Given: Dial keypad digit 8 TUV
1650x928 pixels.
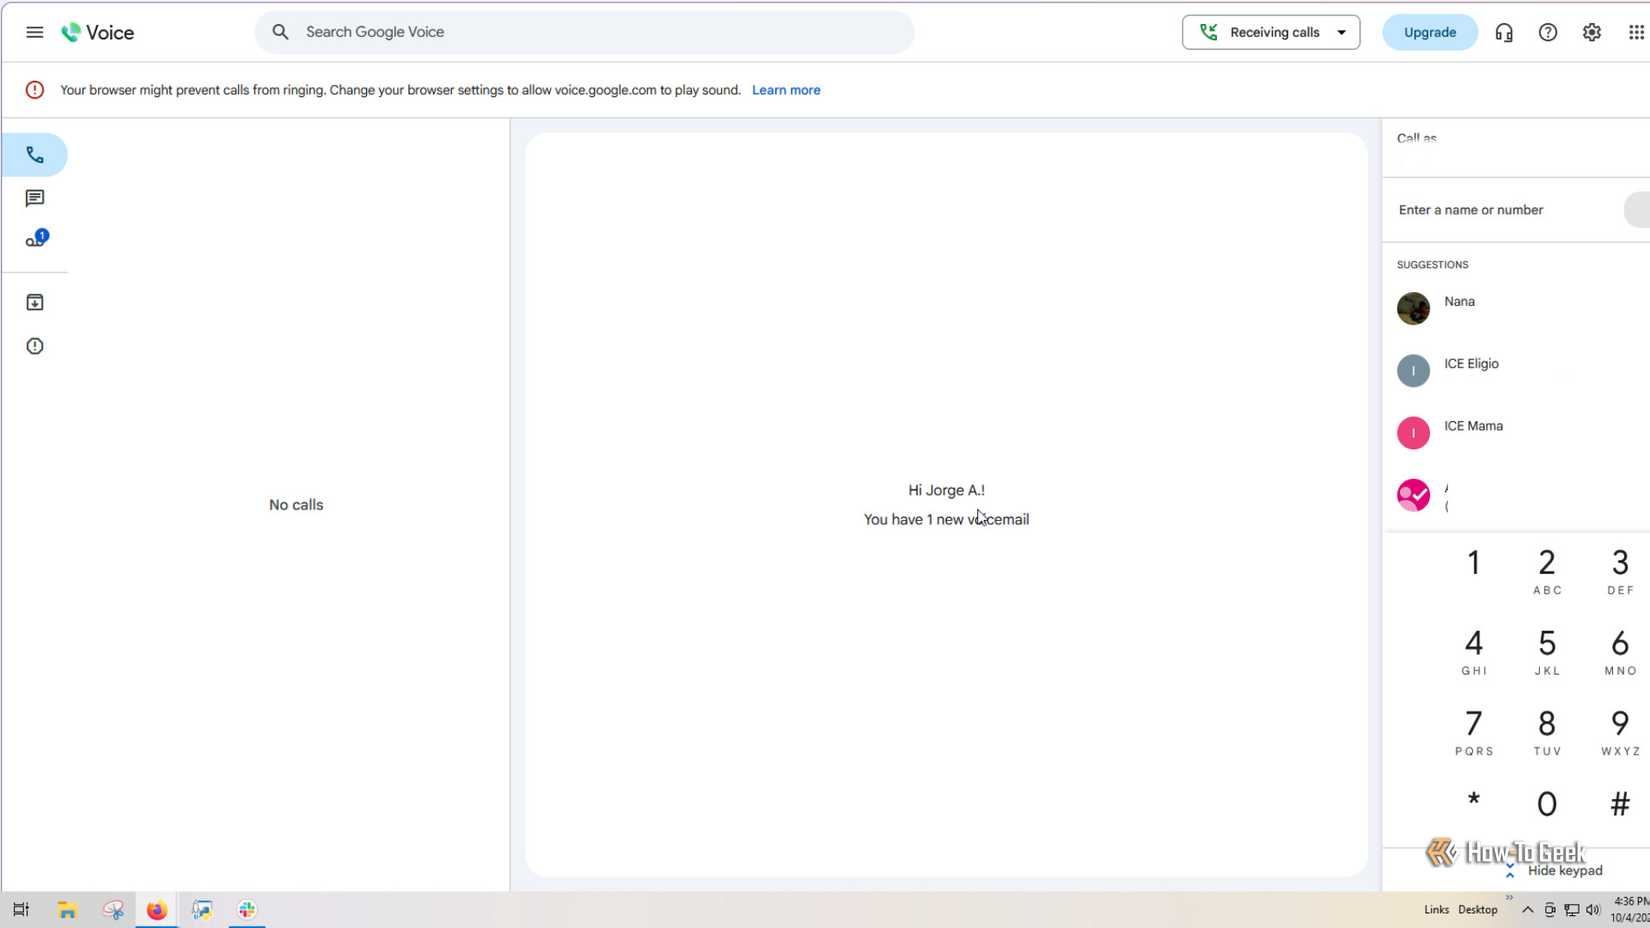Looking at the screenshot, I should tap(1547, 732).
